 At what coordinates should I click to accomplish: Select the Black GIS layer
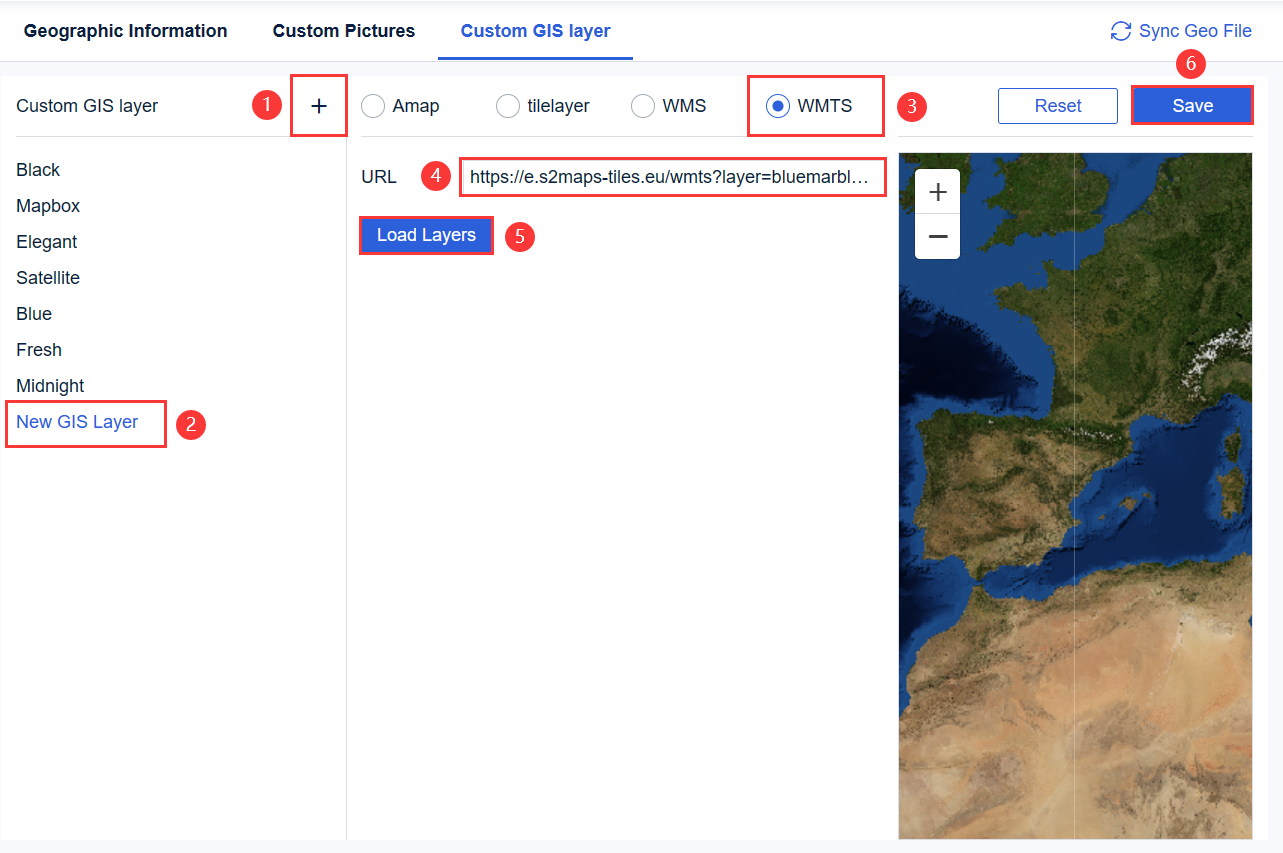[x=38, y=169]
